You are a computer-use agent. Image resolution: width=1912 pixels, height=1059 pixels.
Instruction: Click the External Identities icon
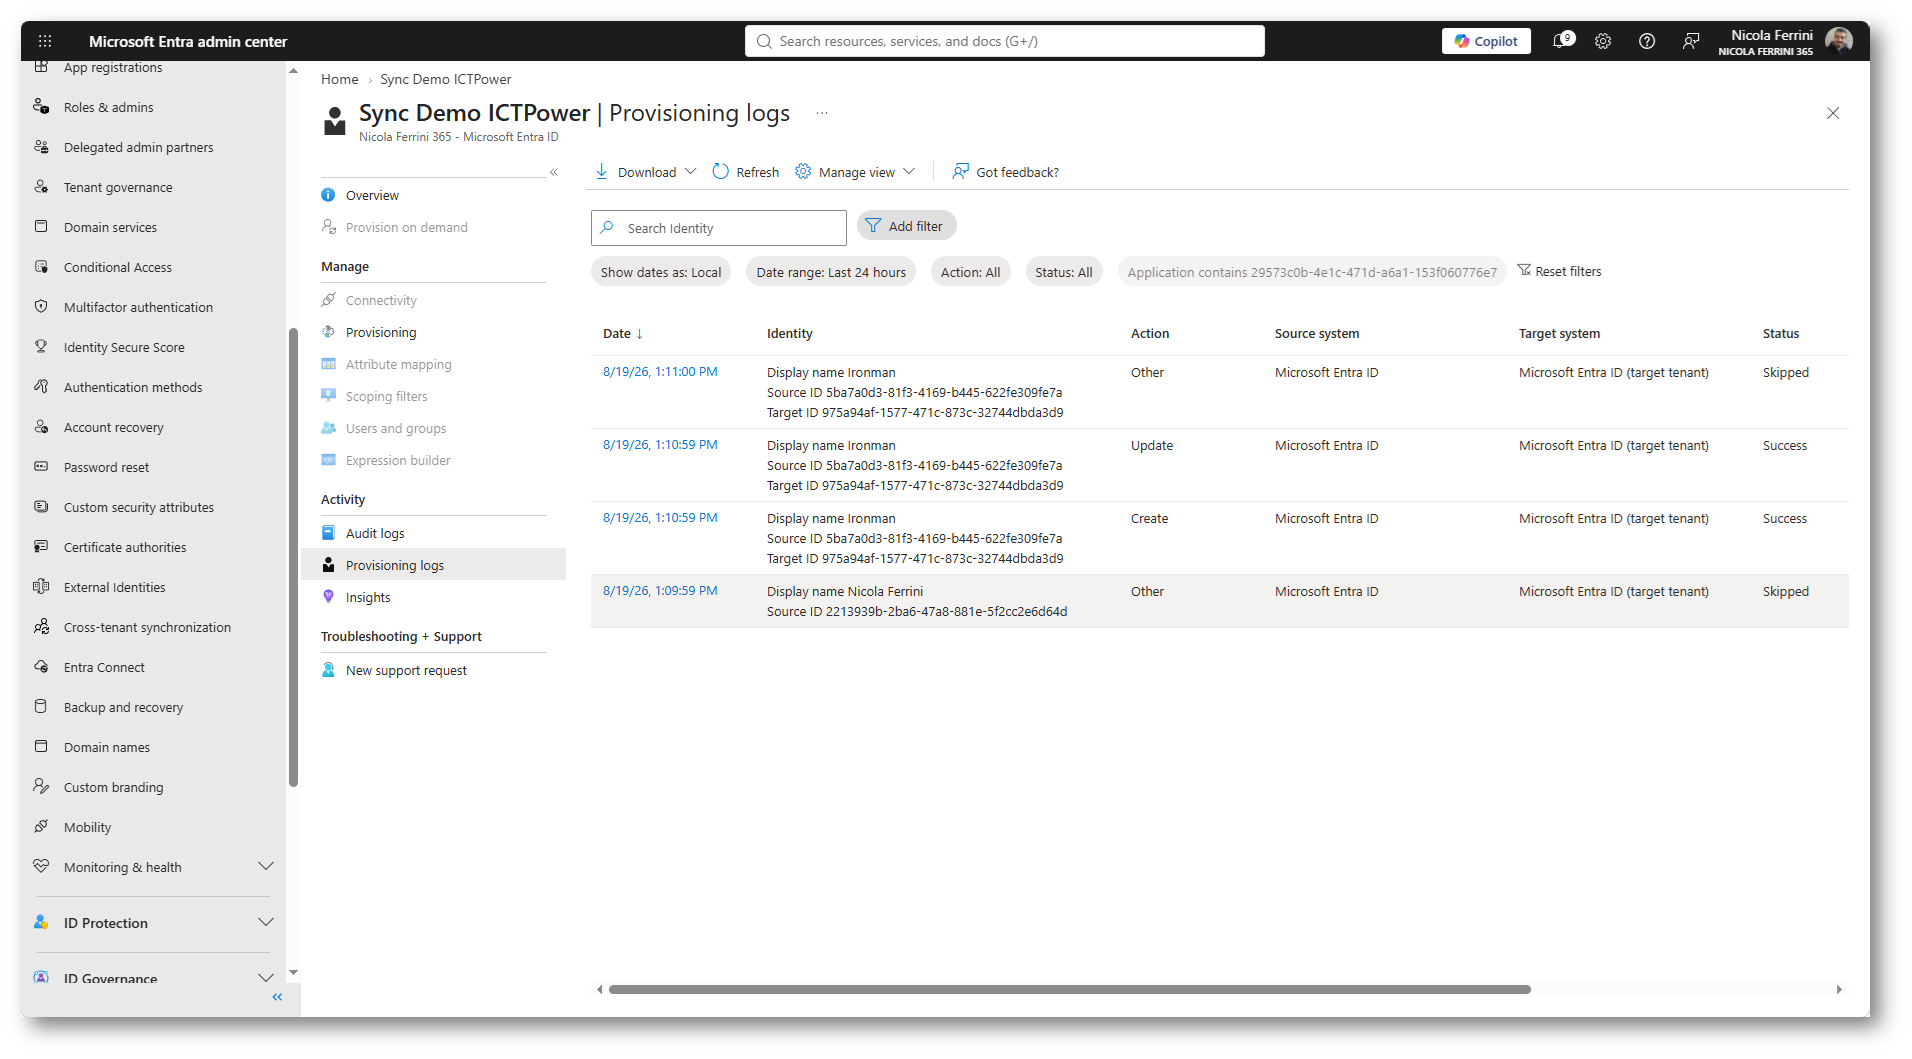coord(41,587)
